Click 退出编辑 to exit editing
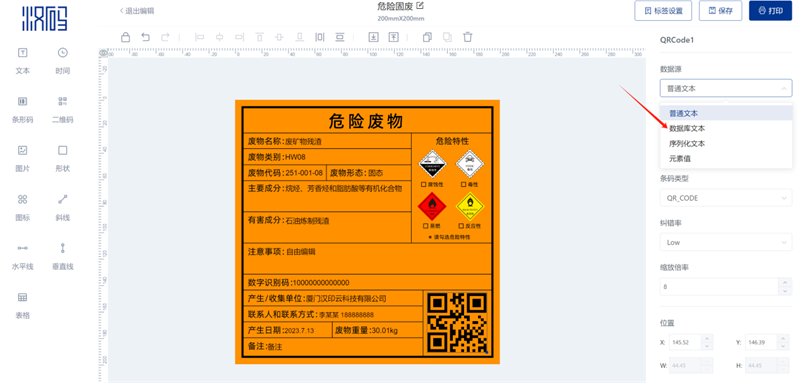The image size is (800, 383). [137, 11]
